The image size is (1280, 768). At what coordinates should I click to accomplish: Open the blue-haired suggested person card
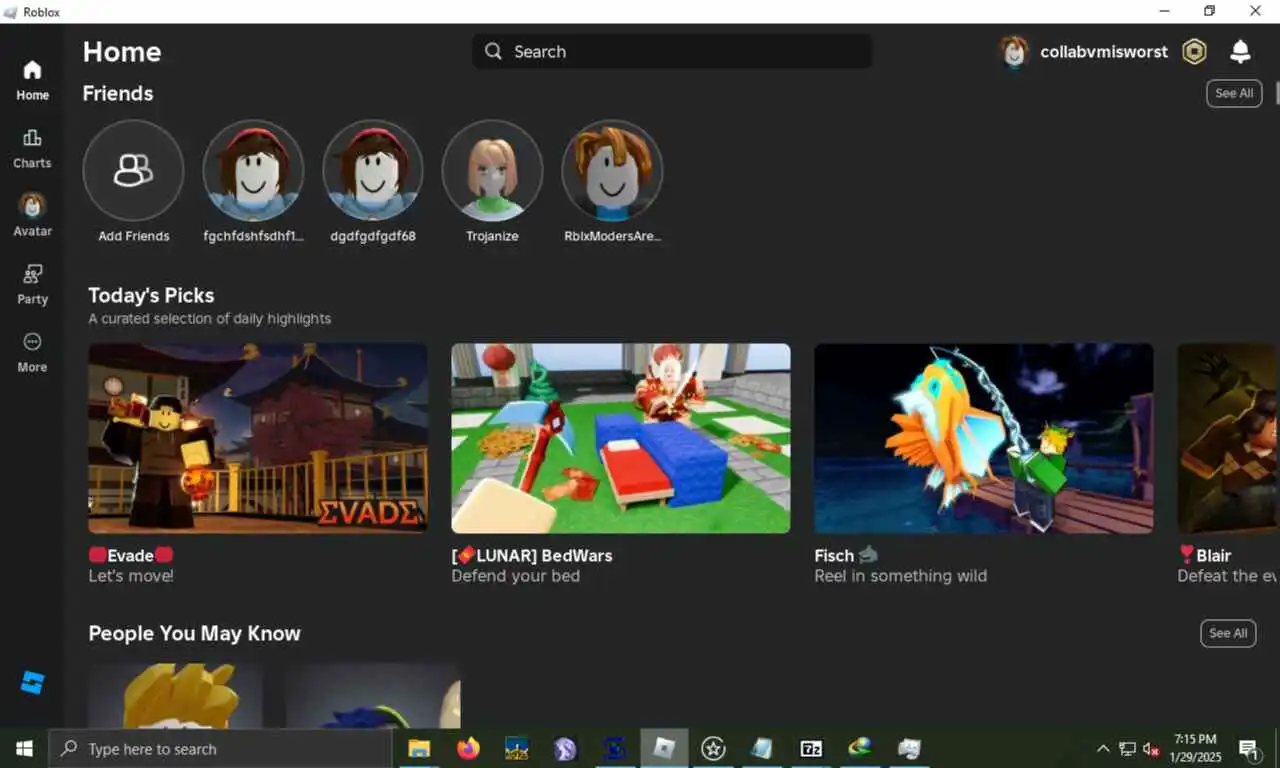[x=373, y=696]
